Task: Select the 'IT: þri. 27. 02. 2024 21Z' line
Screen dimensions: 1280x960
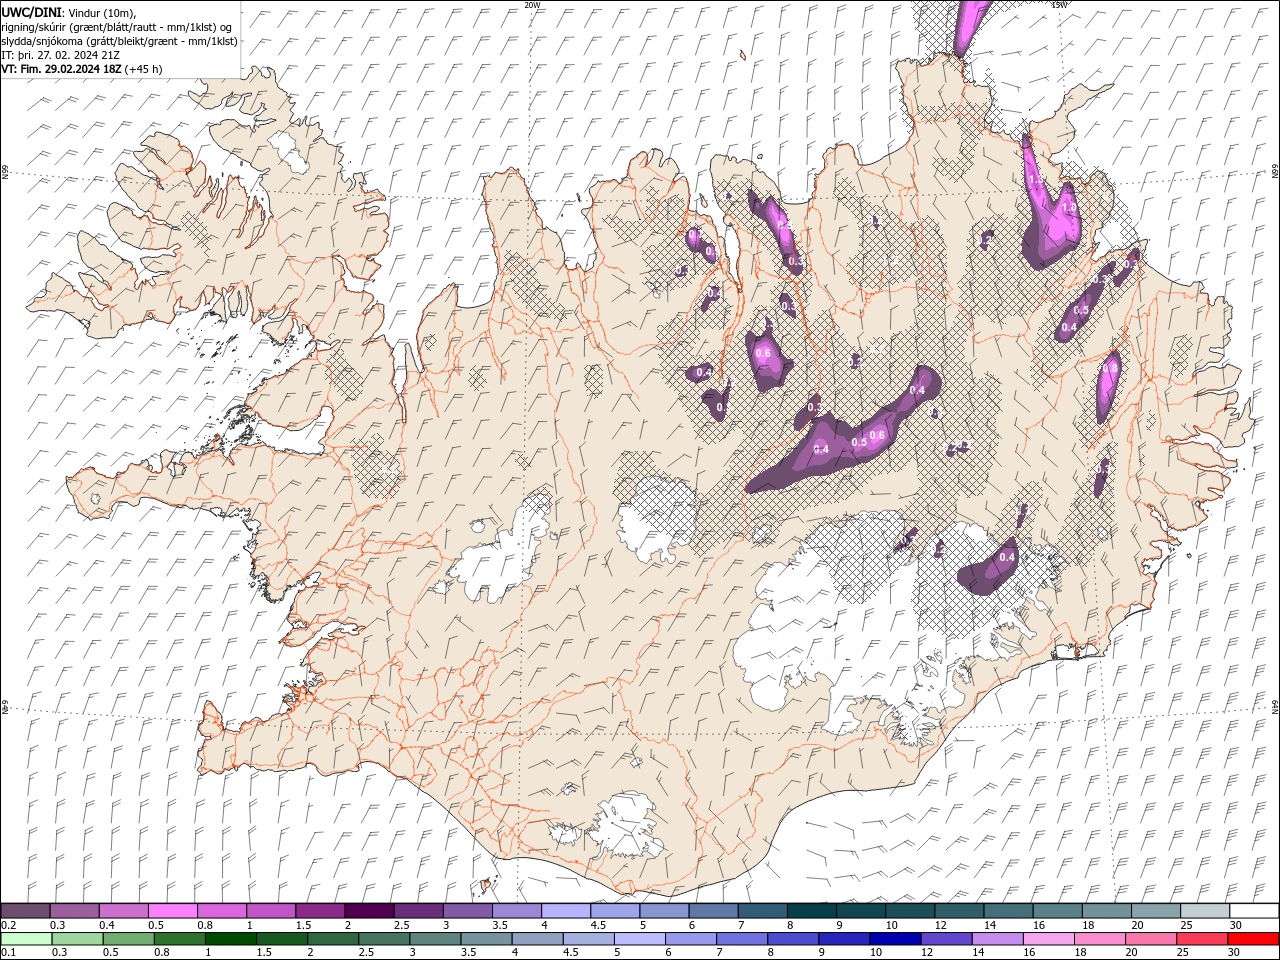Action: pos(61,55)
